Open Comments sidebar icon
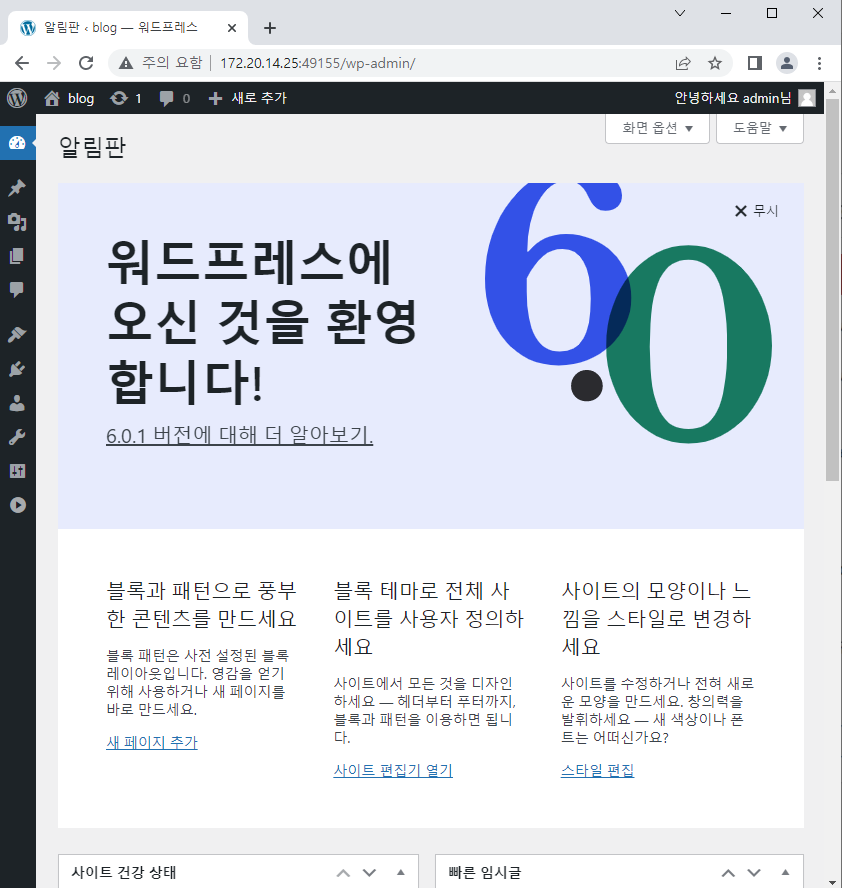The height and width of the screenshot is (888, 842). point(17,289)
